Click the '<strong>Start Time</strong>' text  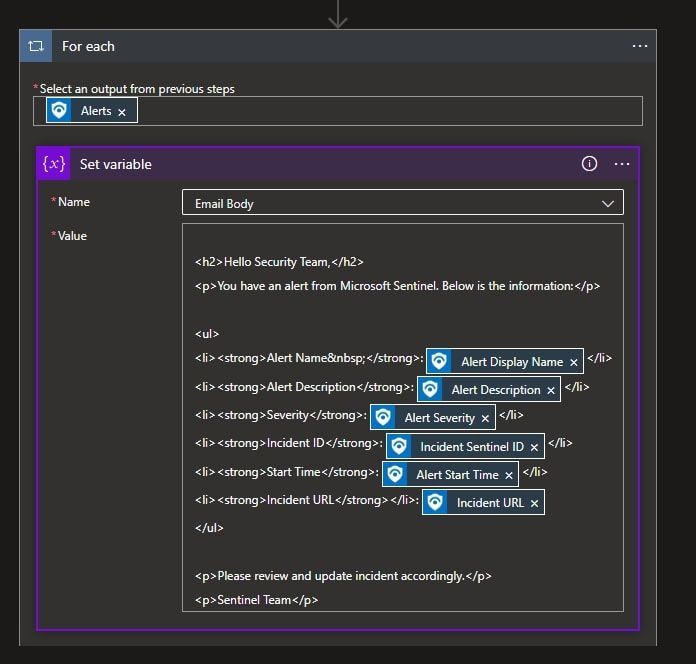(296, 472)
